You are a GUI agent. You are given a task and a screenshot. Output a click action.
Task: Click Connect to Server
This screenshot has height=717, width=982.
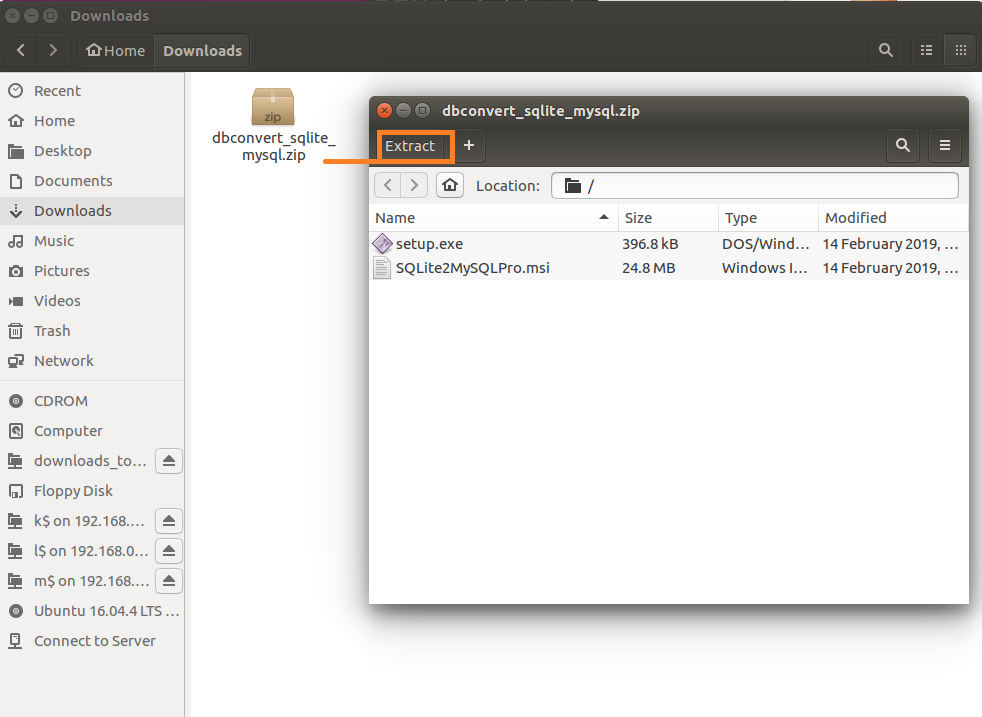pyautogui.click(x=92, y=641)
